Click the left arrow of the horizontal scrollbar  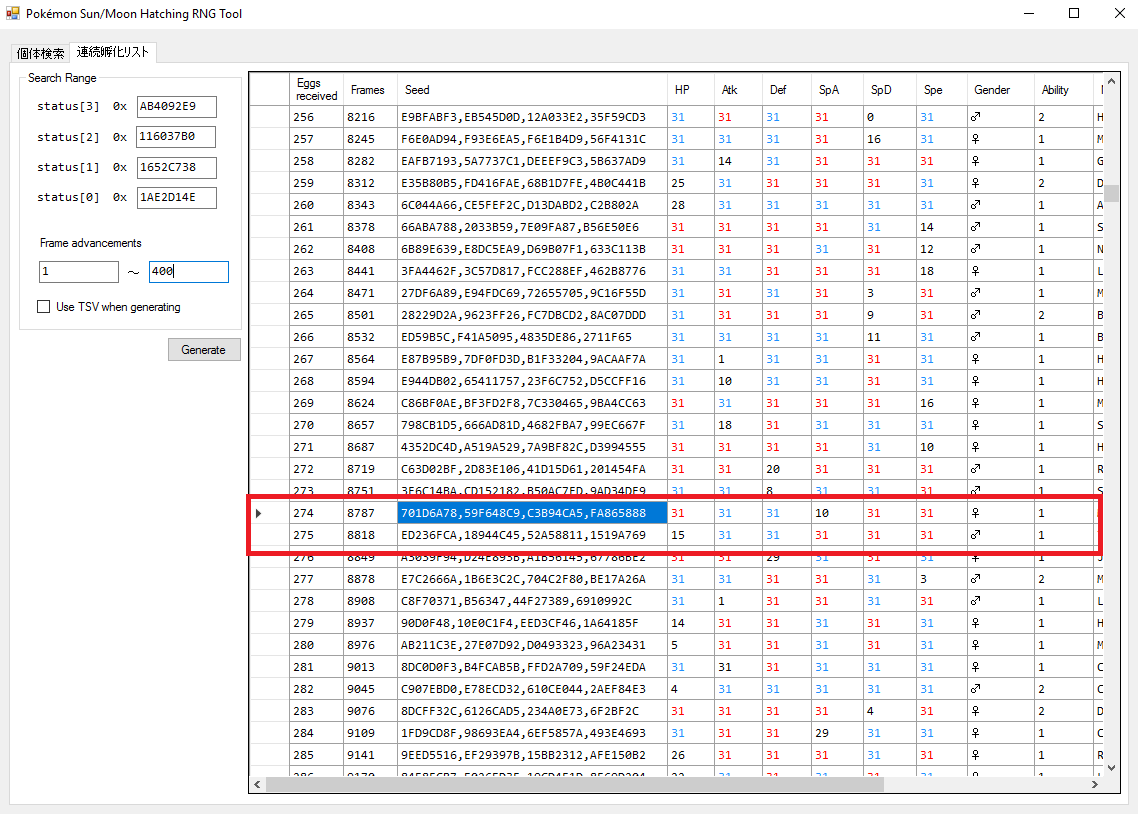[x=257, y=785]
